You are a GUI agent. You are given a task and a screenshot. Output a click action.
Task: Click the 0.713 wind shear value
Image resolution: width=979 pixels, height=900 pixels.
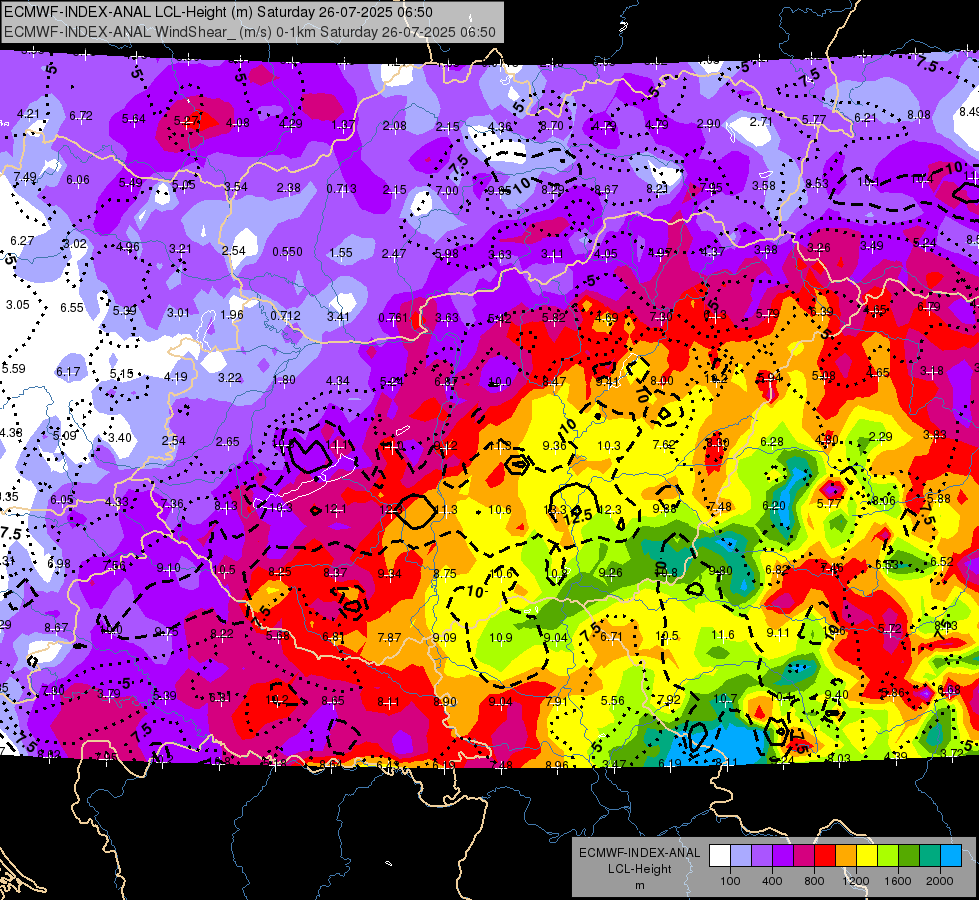tap(342, 189)
